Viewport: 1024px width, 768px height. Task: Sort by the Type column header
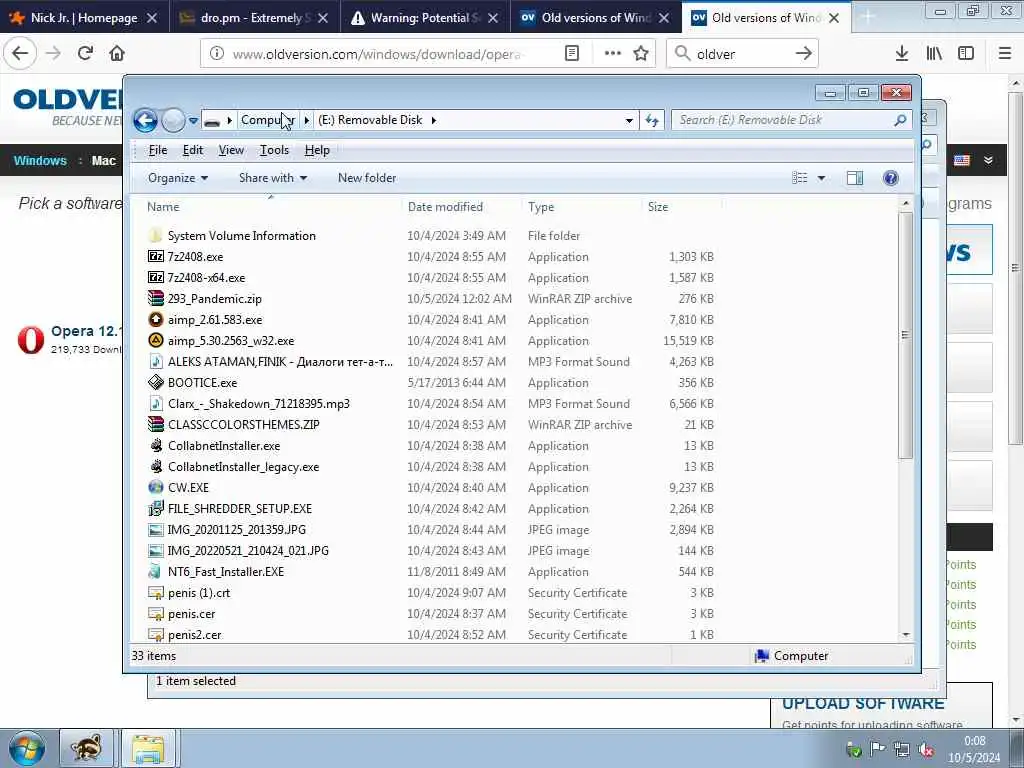click(x=541, y=206)
